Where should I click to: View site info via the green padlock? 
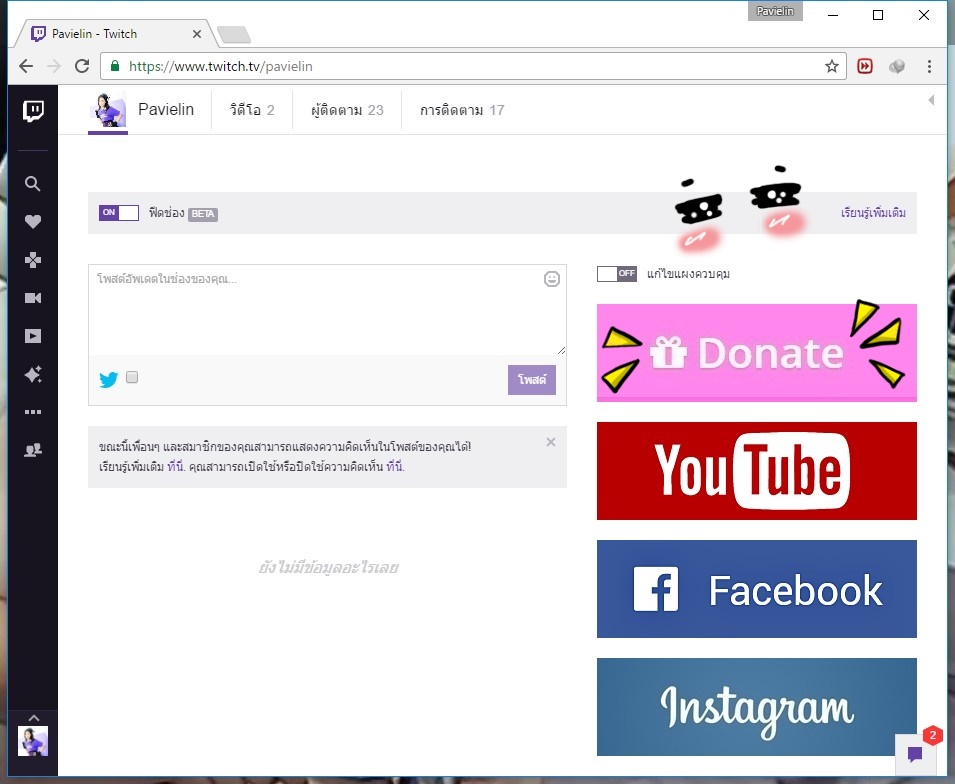click(115, 66)
